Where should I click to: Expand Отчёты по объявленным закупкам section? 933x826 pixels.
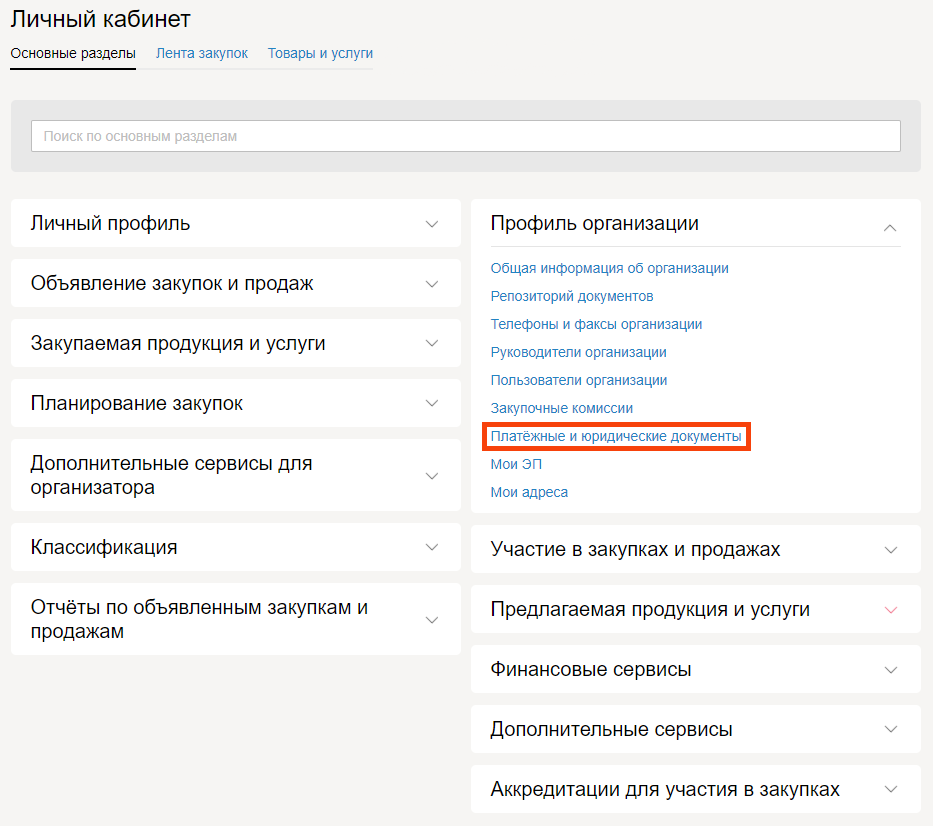coord(431,620)
